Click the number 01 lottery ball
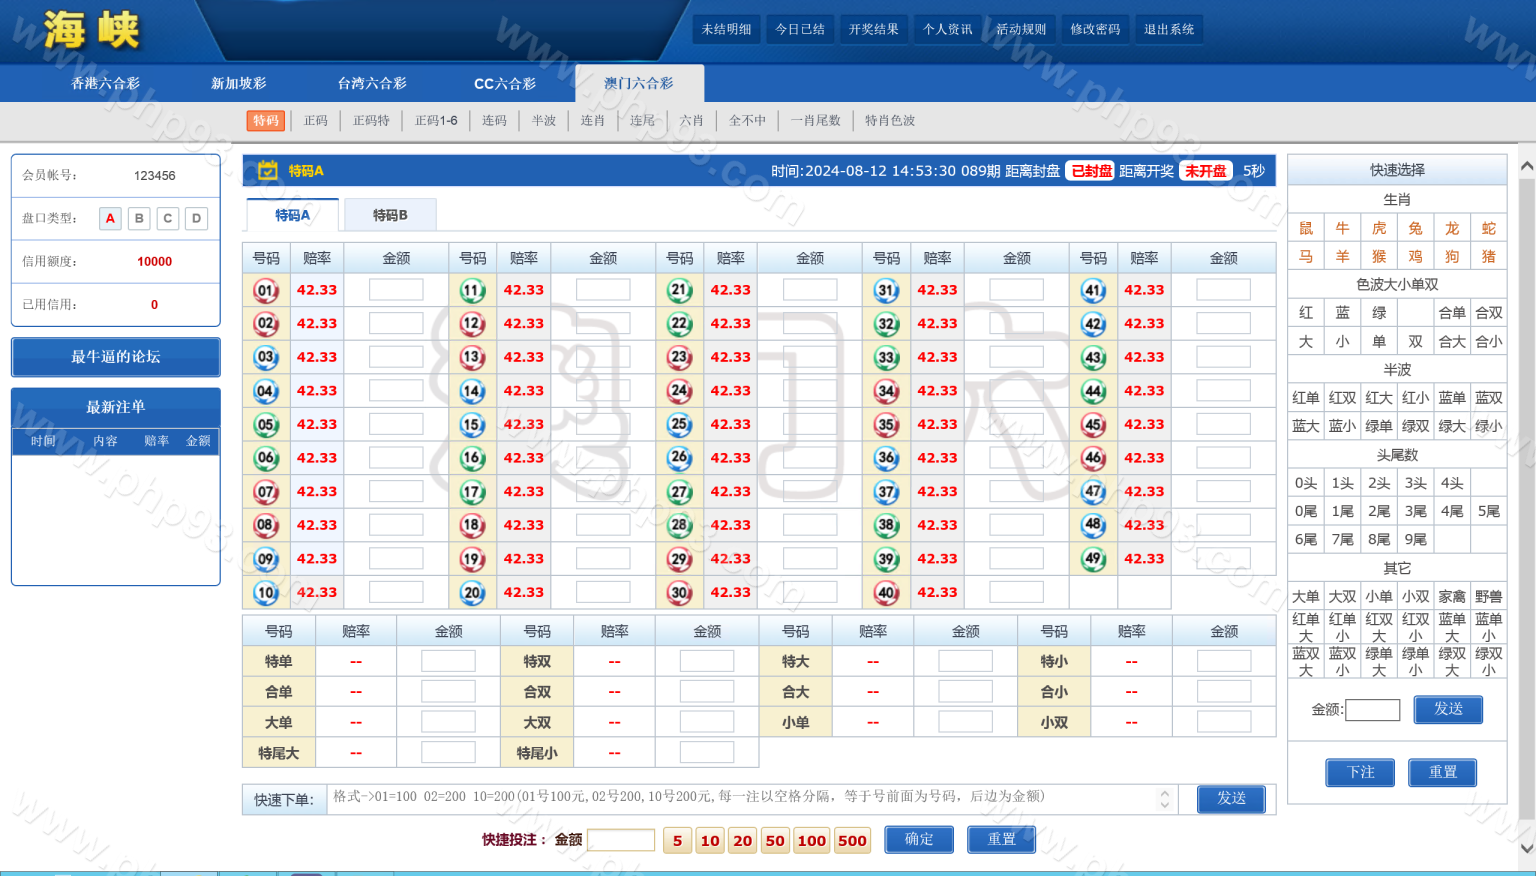The image size is (1536, 876). (x=266, y=291)
